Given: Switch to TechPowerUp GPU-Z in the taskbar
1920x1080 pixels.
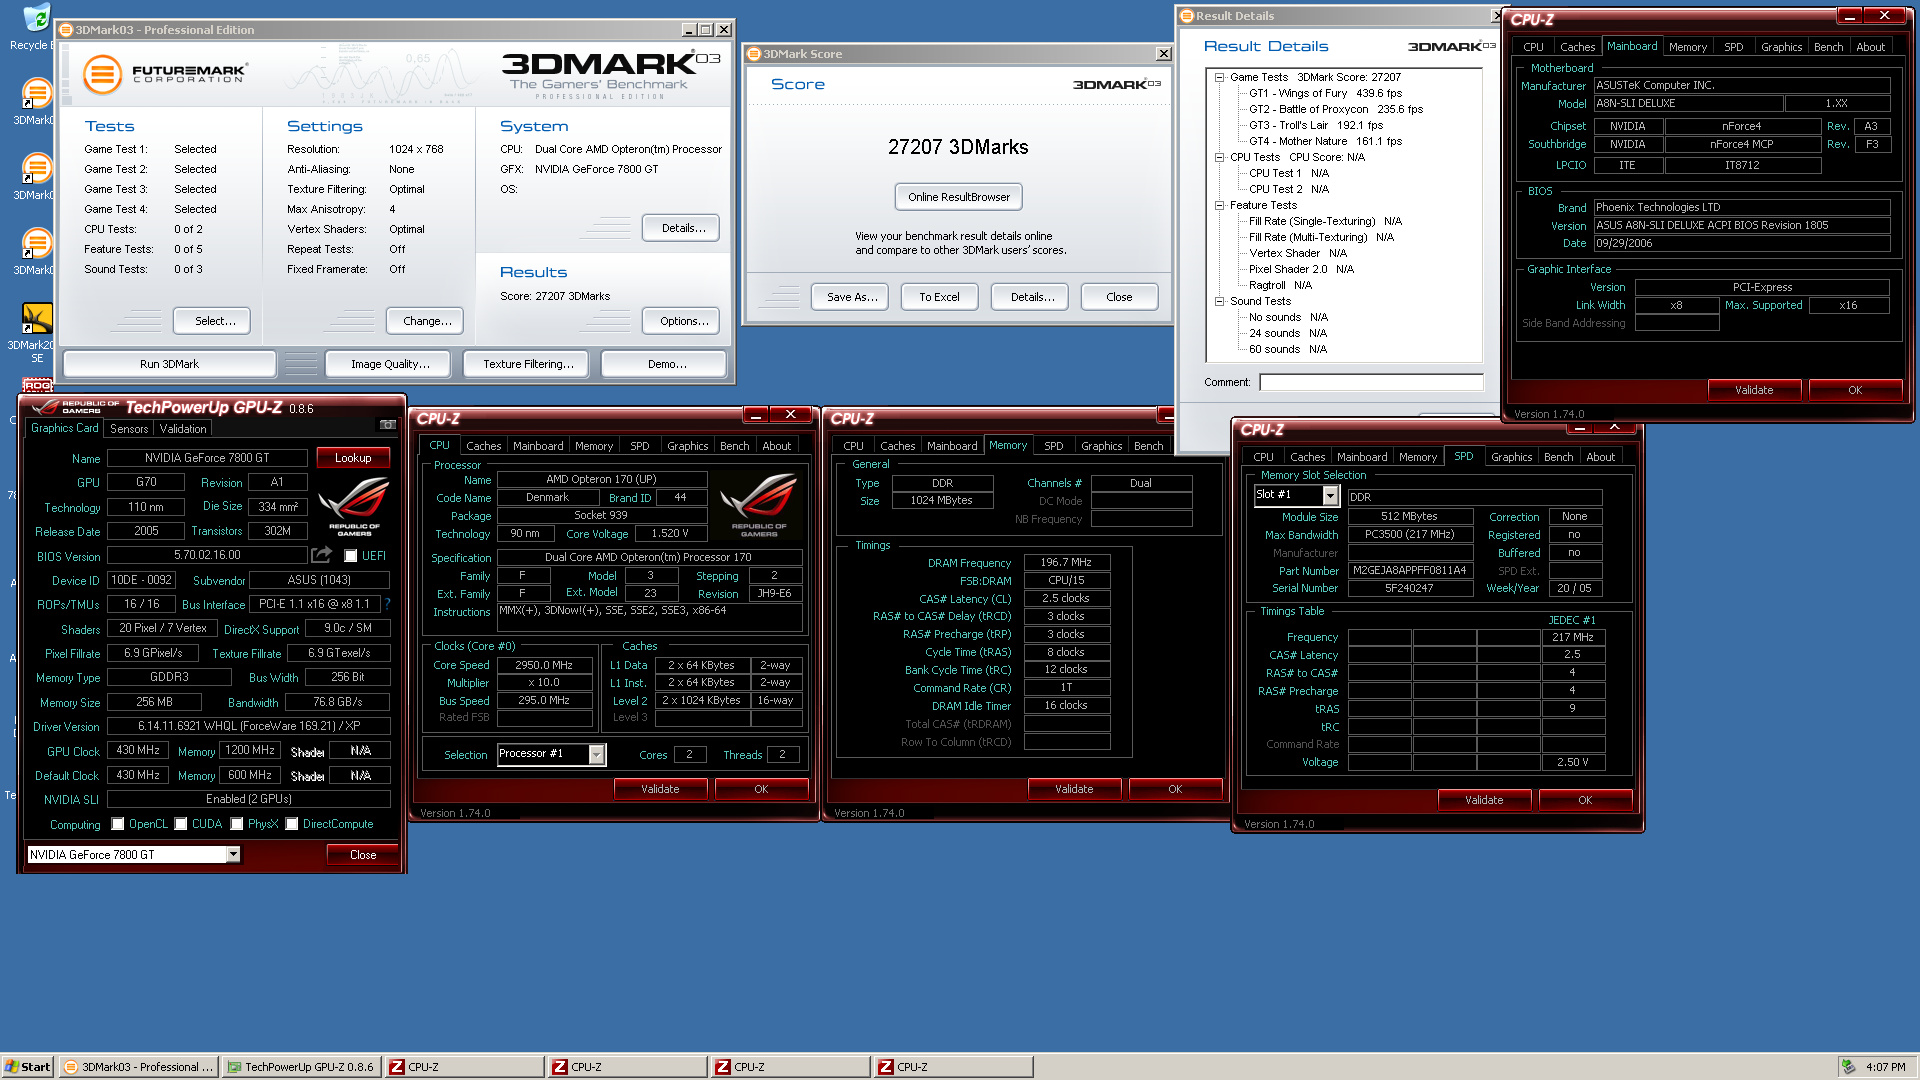Looking at the screenshot, I should pyautogui.click(x=301, y=1067).
